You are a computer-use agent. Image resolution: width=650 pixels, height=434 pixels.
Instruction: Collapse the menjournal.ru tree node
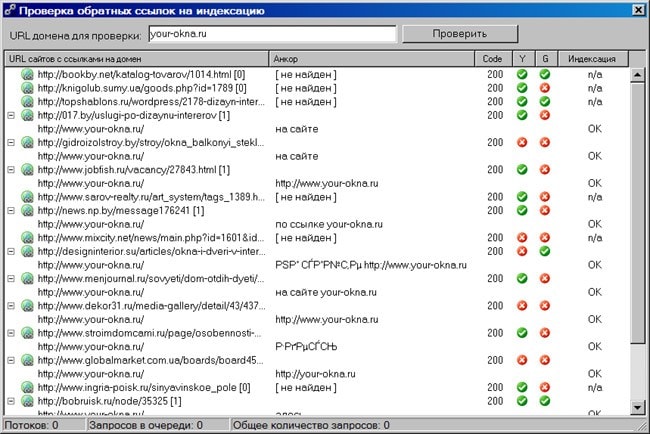pos(11,279)
